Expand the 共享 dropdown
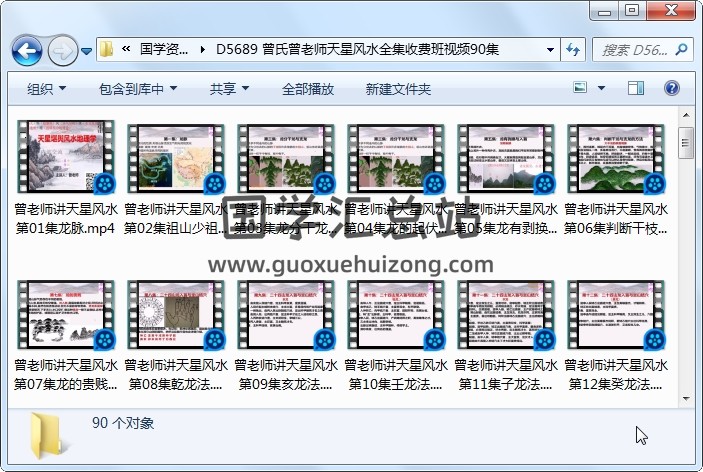 coord(228,89)
